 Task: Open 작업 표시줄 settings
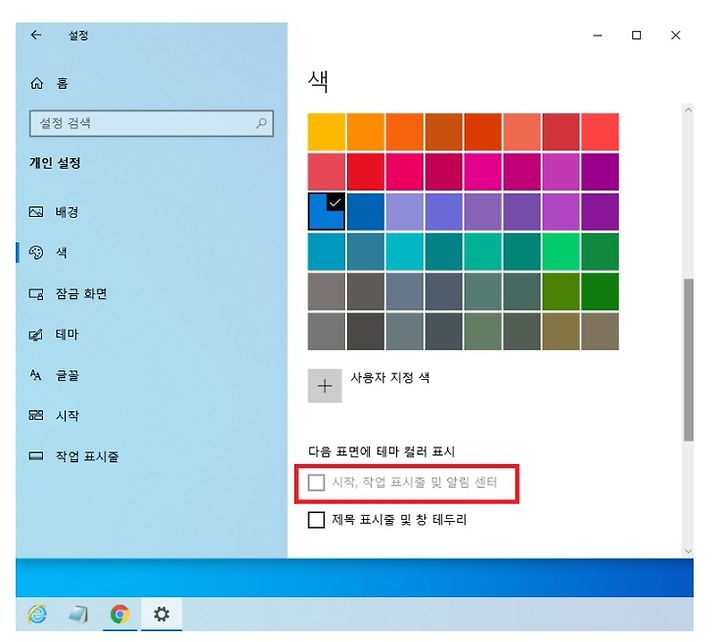(87, 456)
